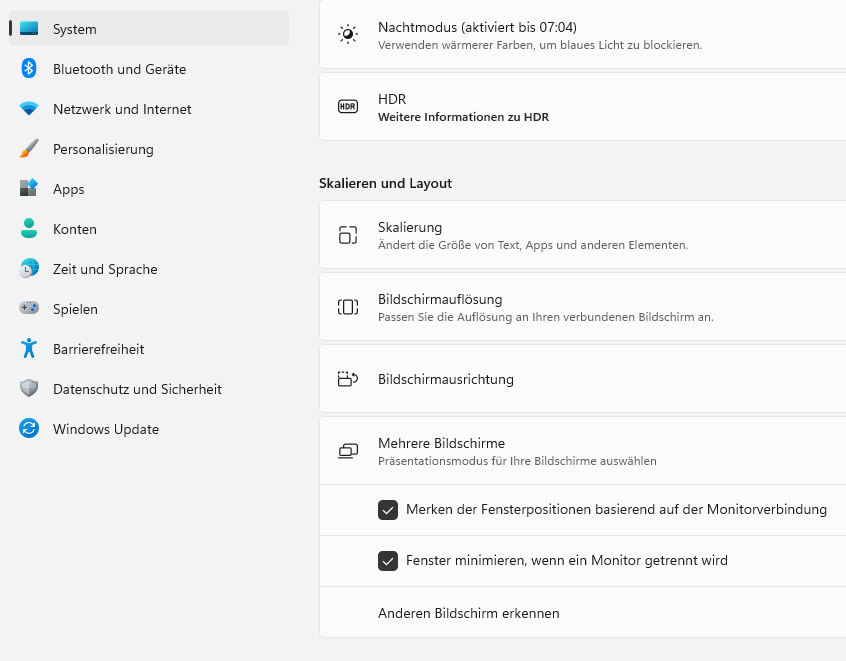Click the Bluetooth icon in sidebar
846x661 pixels.
click(29, 69)
